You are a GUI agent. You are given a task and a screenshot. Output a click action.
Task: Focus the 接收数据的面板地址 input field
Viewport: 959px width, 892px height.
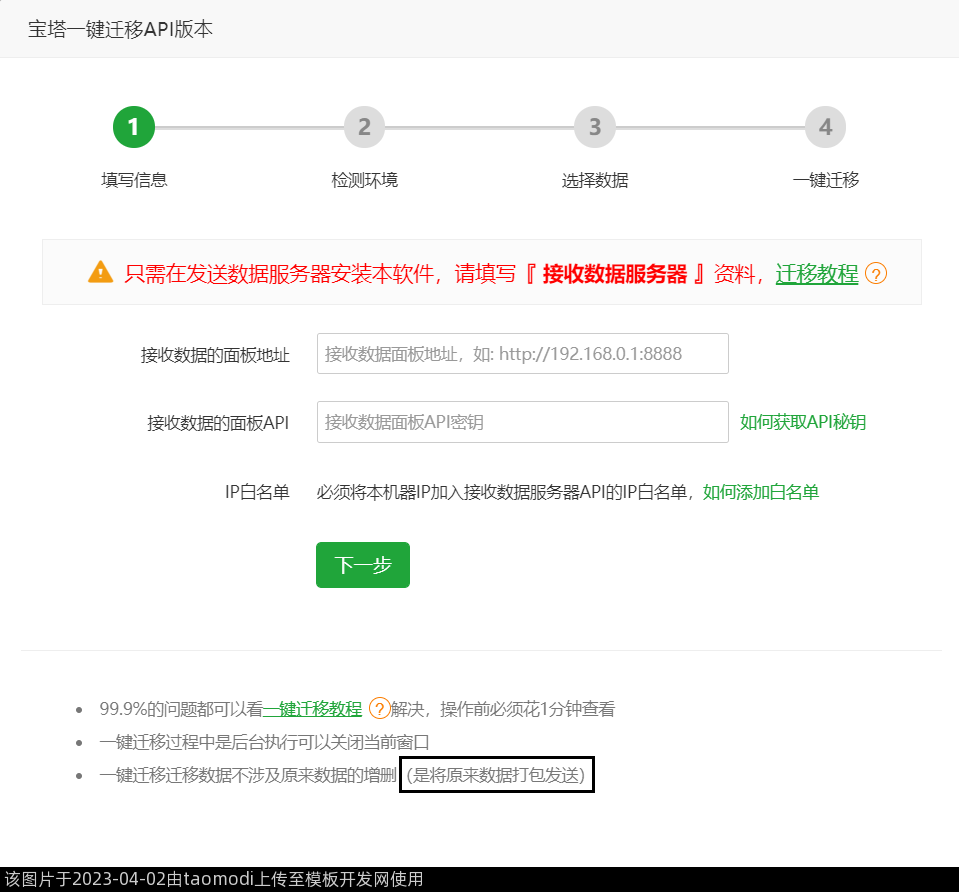(x=522, y=354)
